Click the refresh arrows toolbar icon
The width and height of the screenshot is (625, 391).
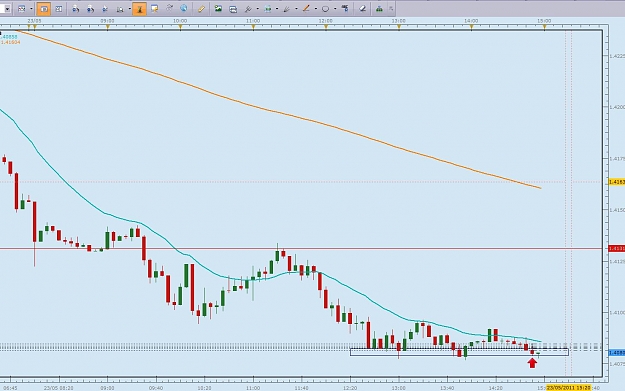point(169,8)
